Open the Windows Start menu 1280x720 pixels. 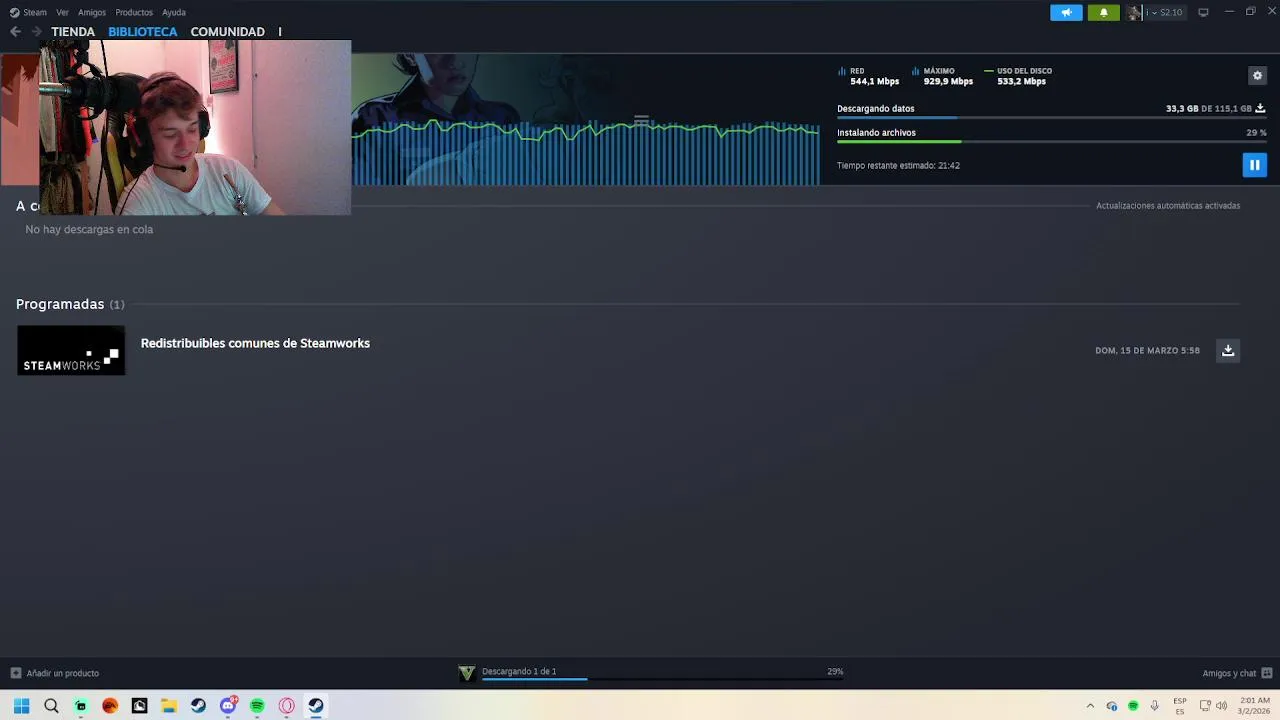click(21, 706)
